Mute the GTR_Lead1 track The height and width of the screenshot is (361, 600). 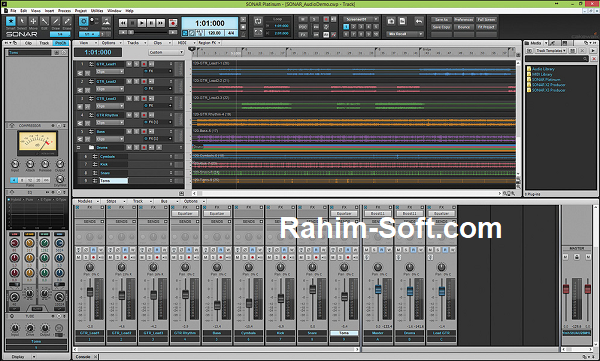click(129, 64)
